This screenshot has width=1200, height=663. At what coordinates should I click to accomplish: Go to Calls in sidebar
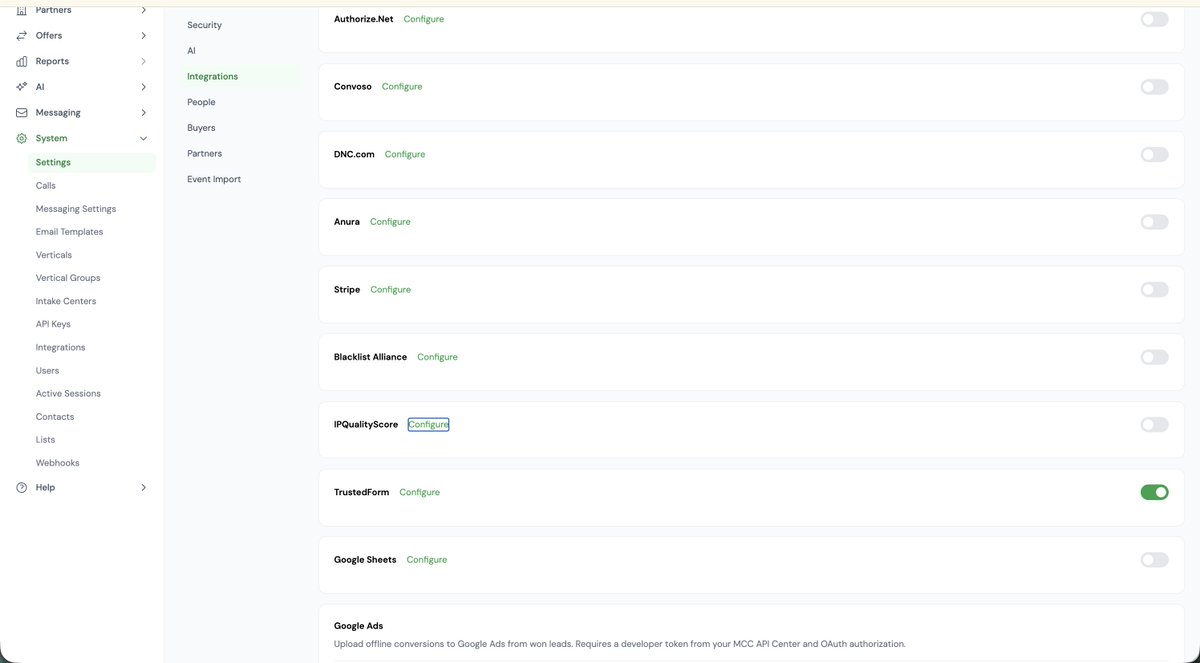46,186
